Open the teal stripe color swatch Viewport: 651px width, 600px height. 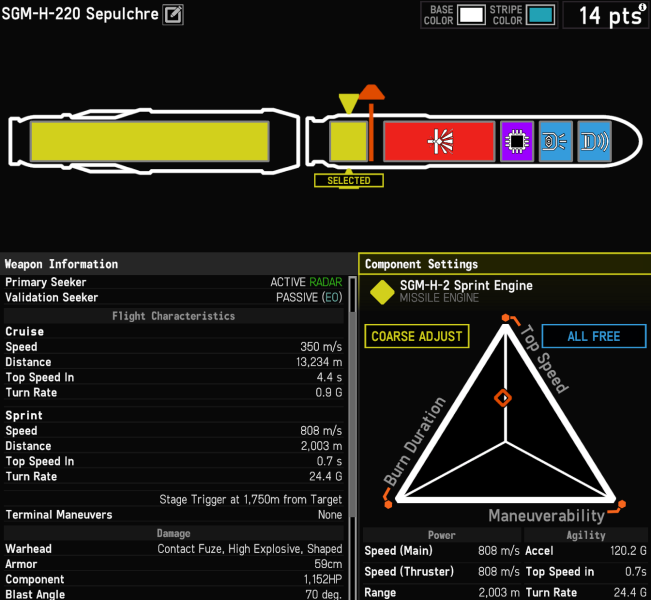(541, 15)
